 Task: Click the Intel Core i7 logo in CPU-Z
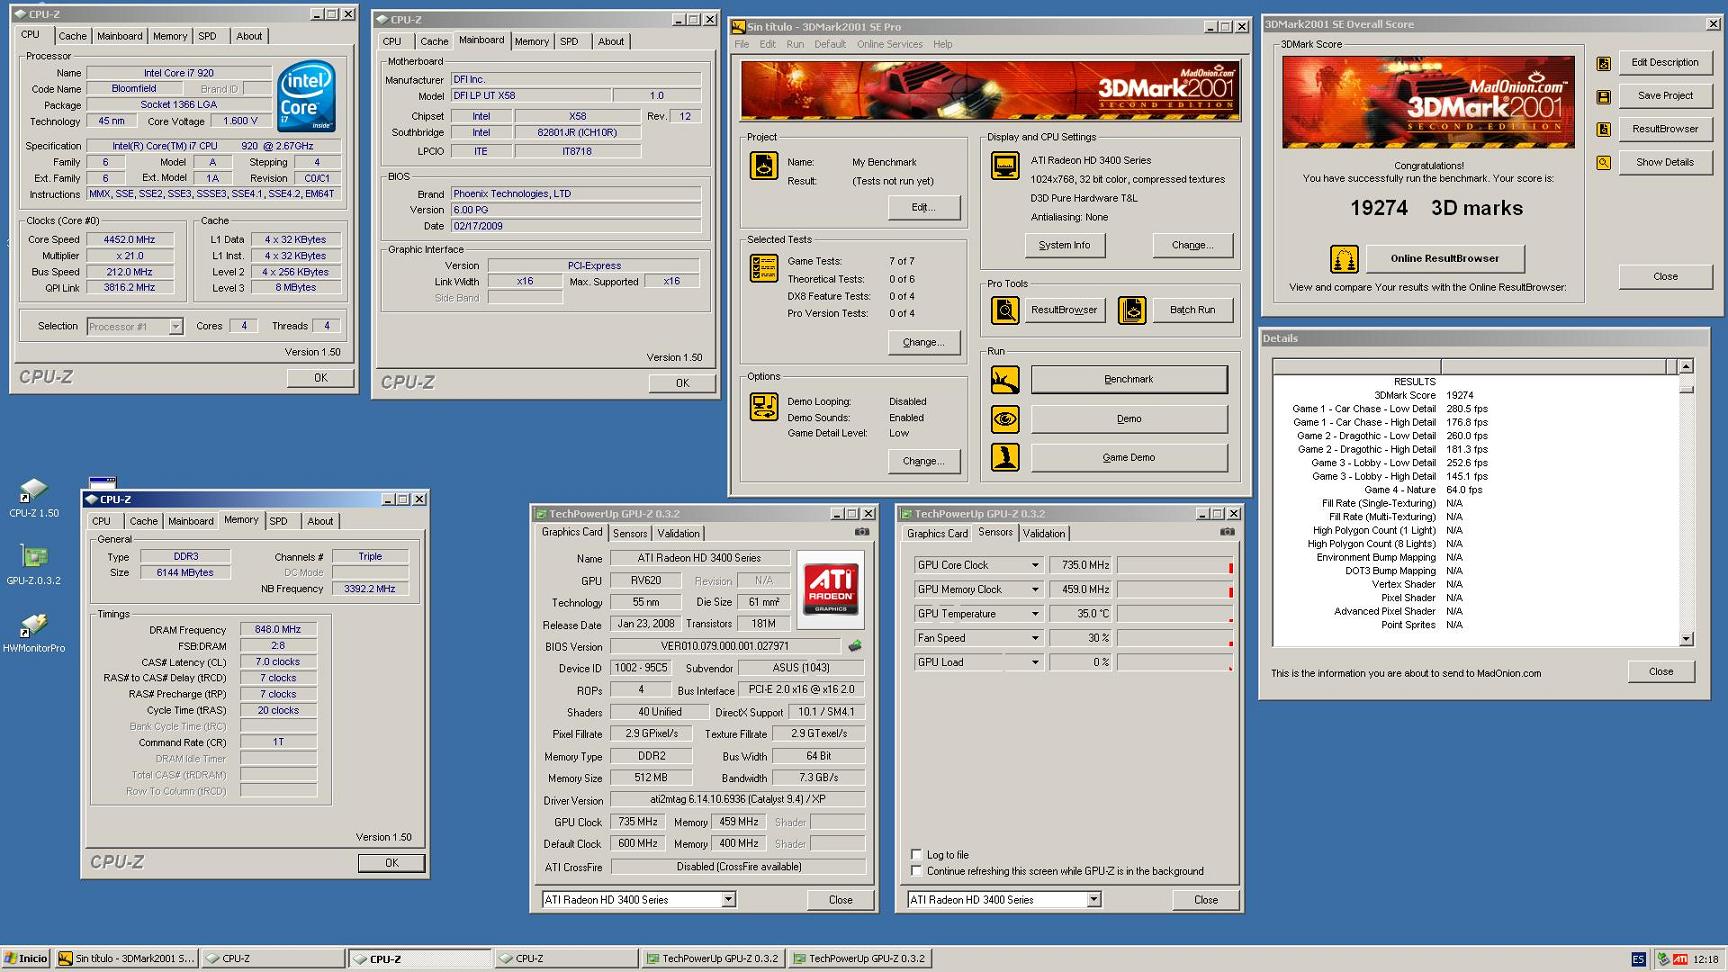[x=306, y=96]
